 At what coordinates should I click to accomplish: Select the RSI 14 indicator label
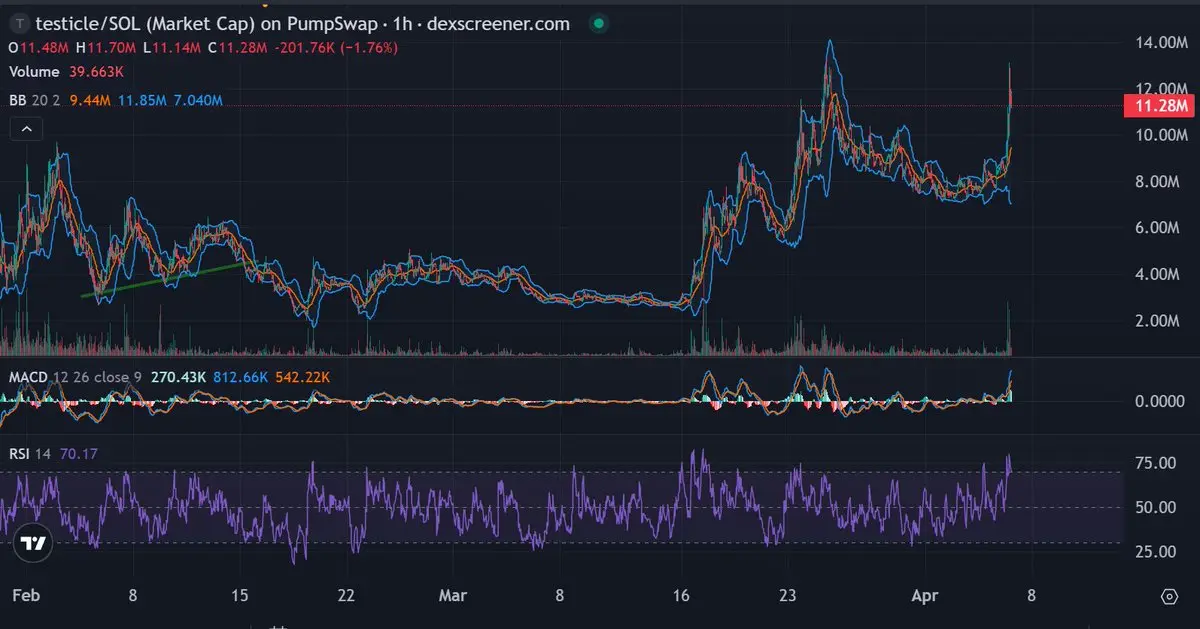click(31, 454)
